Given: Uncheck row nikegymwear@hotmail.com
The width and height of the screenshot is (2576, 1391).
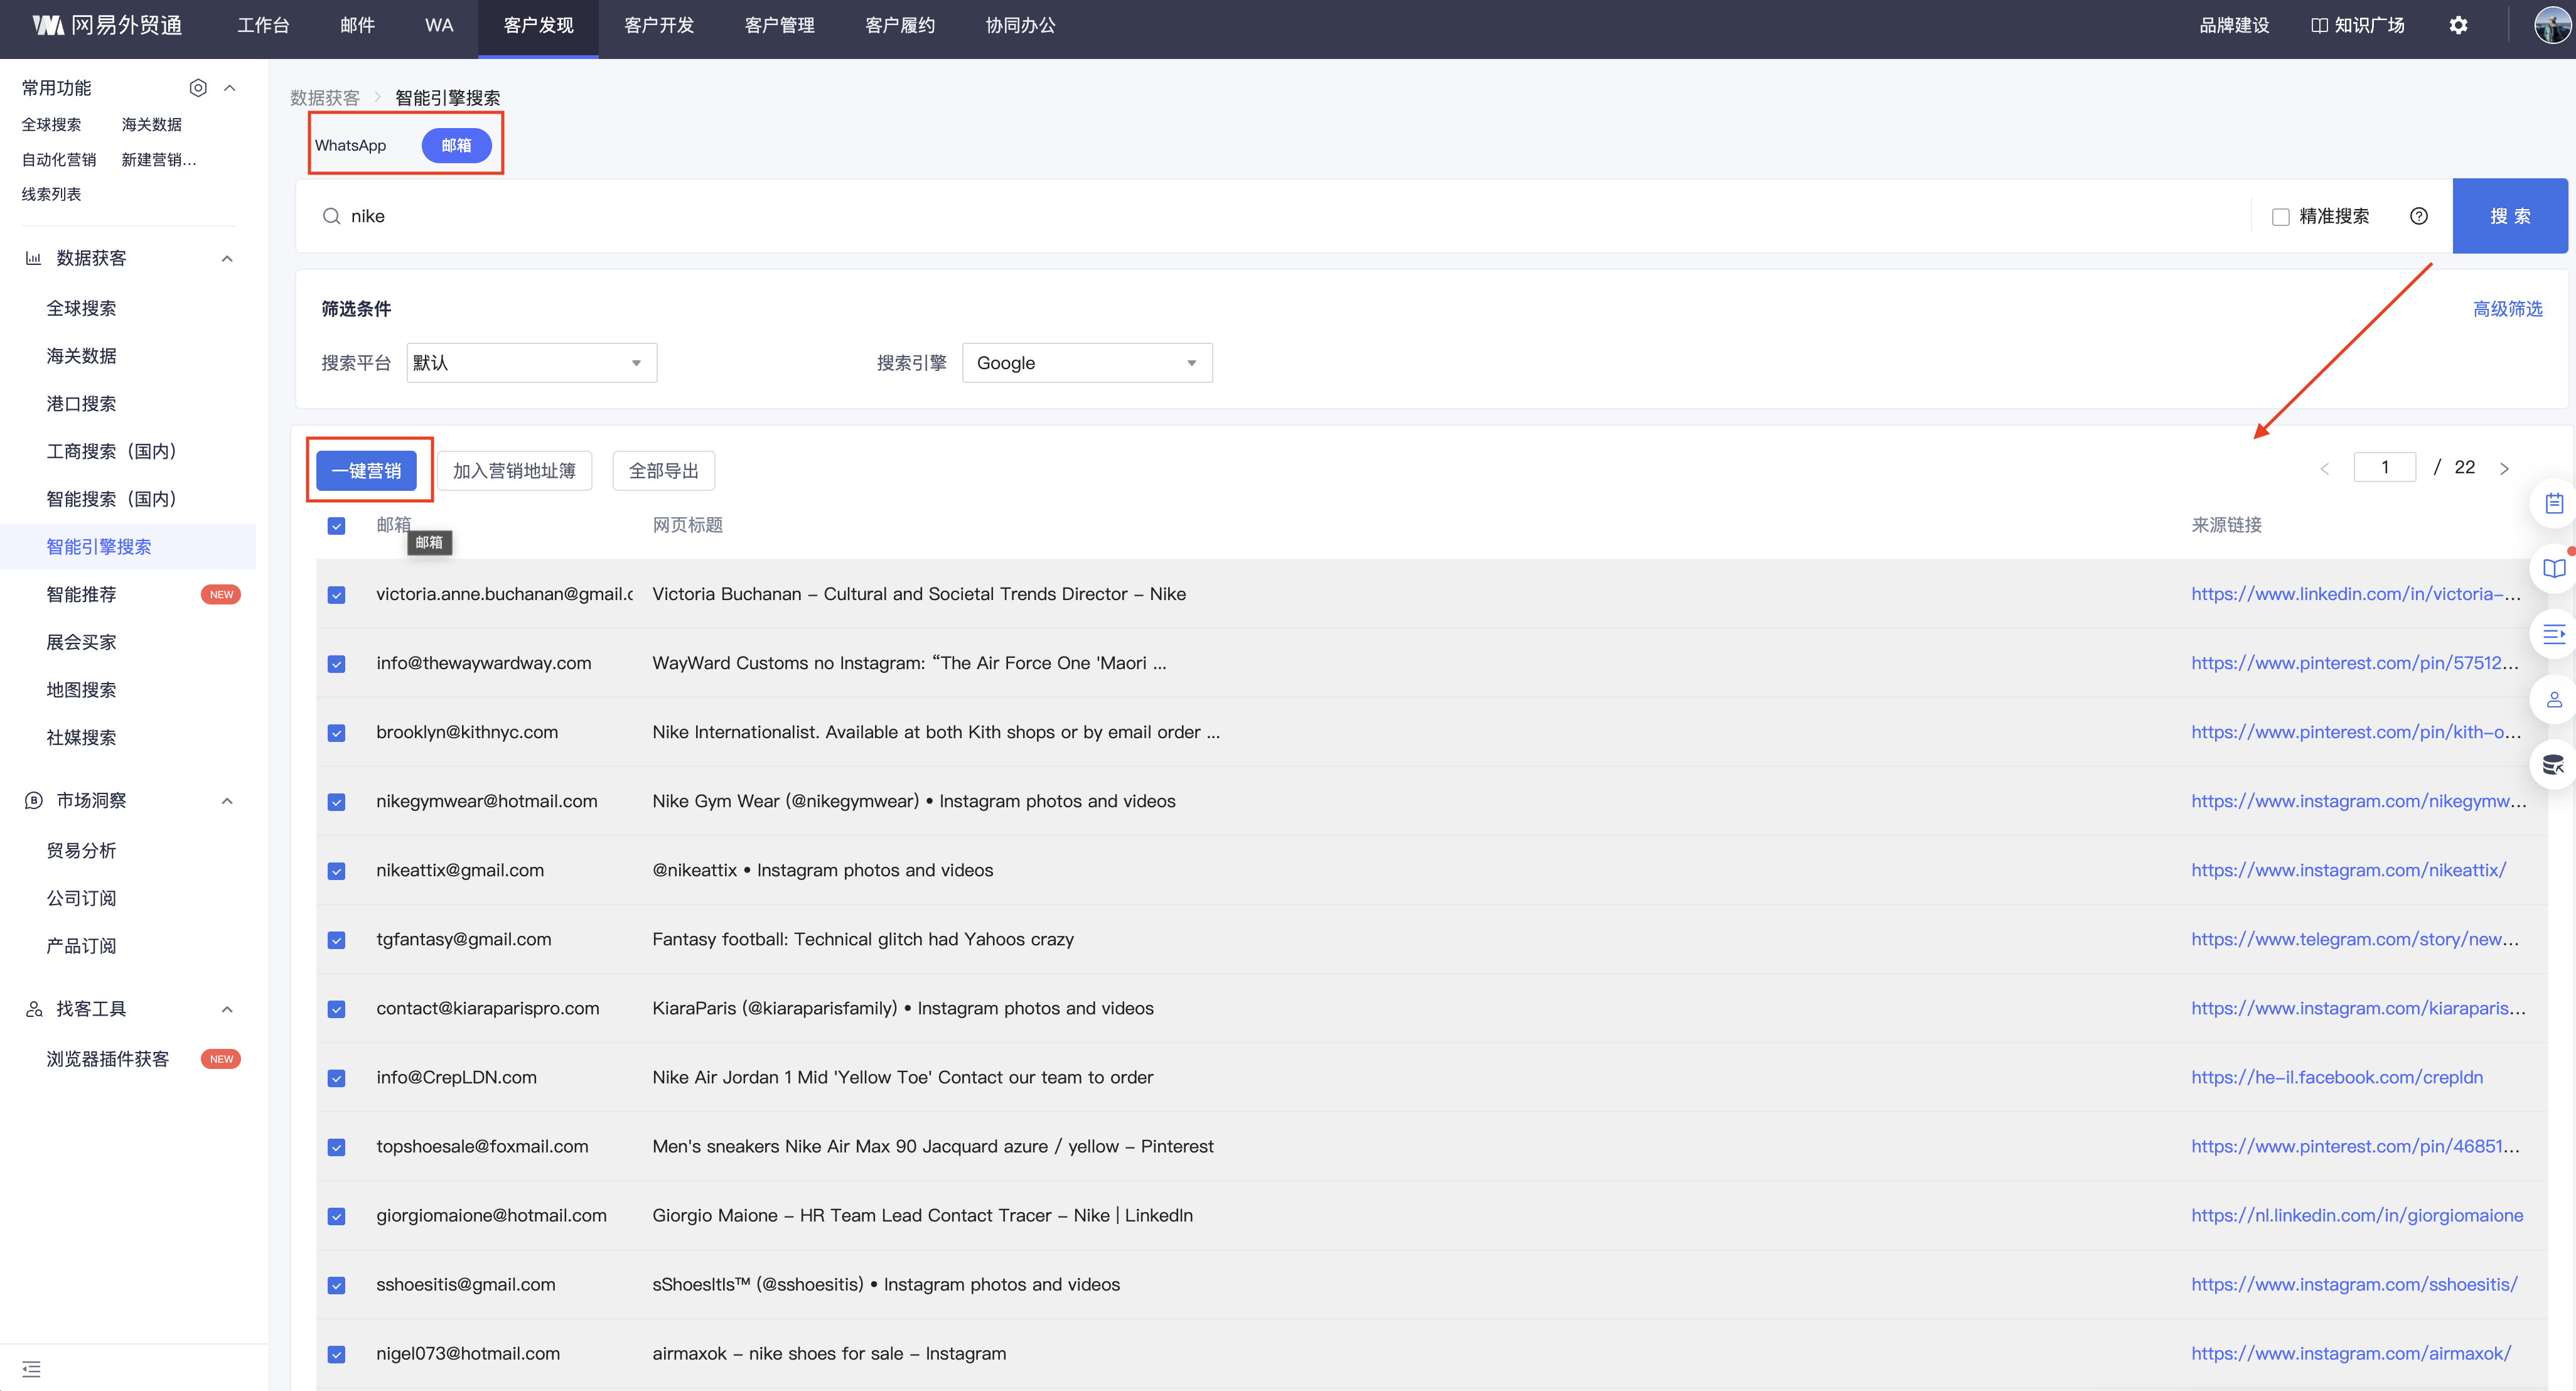Looking at the screenshot, I should (x=336, y=802).
